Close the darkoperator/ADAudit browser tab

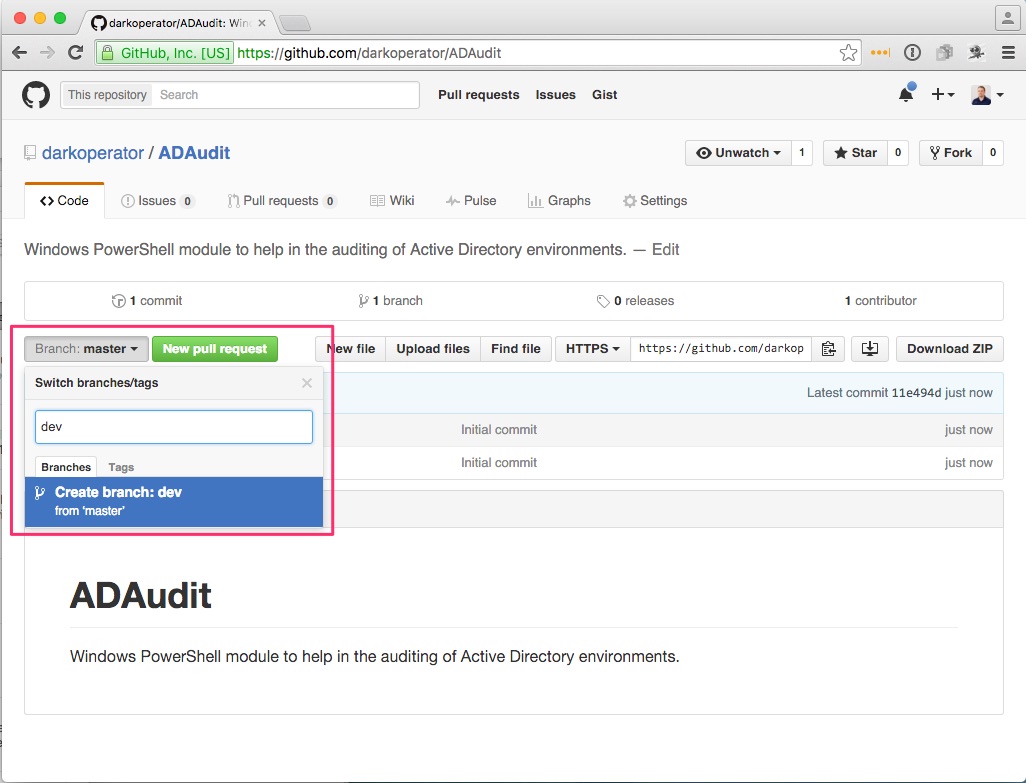pyautogui.click(x=262, y=23)
